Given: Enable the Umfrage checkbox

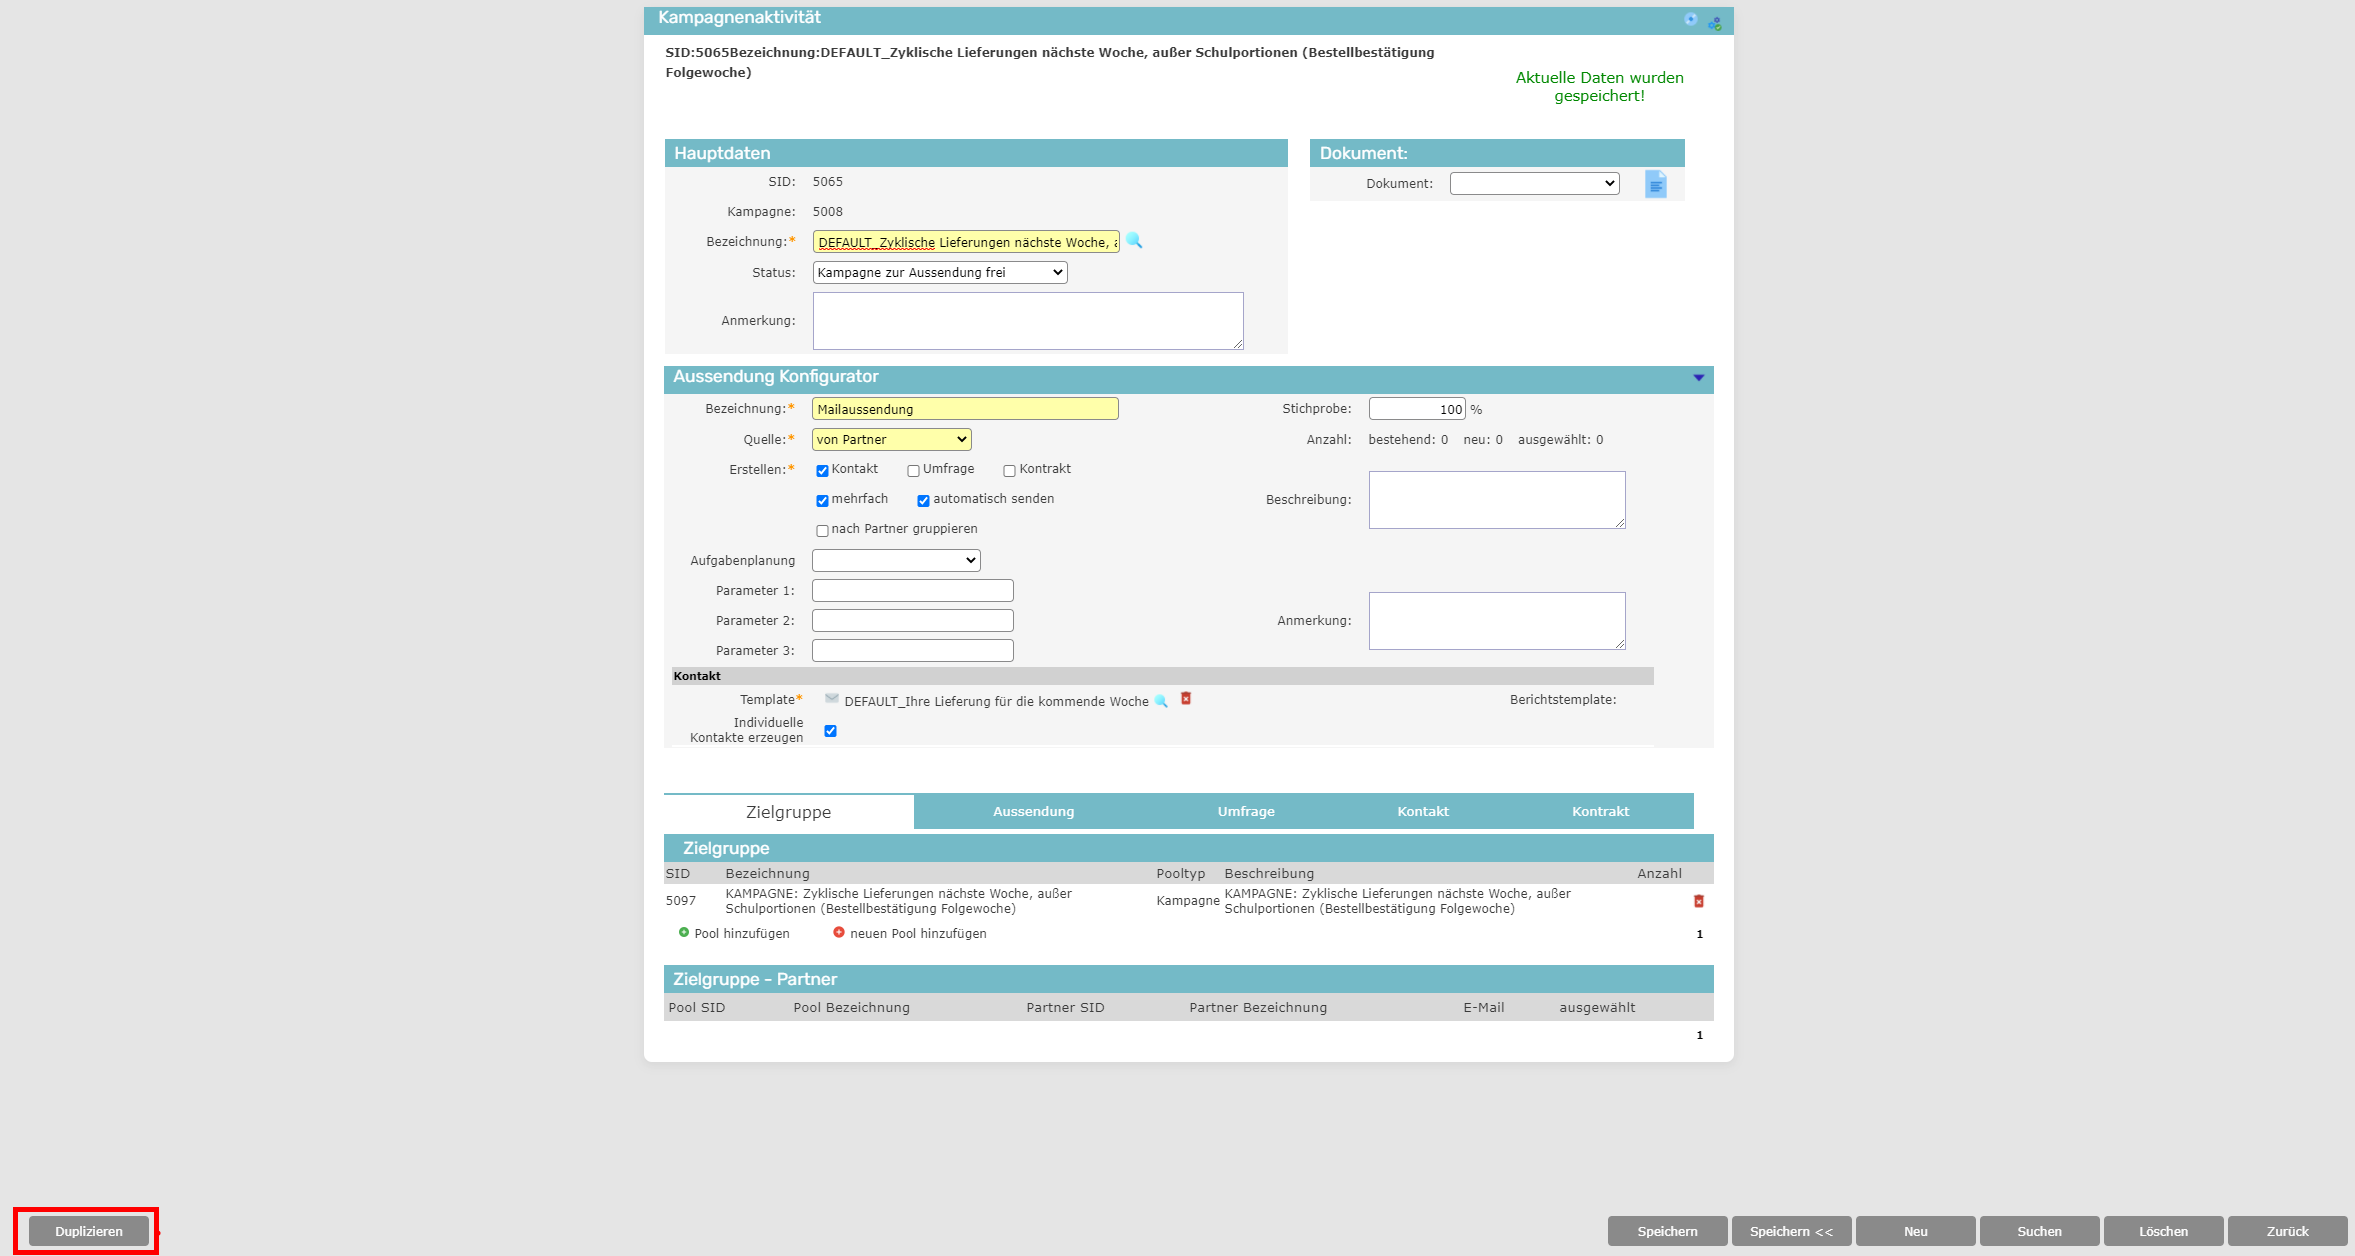Looking at the screenshot, I should [x=913, y=471].
